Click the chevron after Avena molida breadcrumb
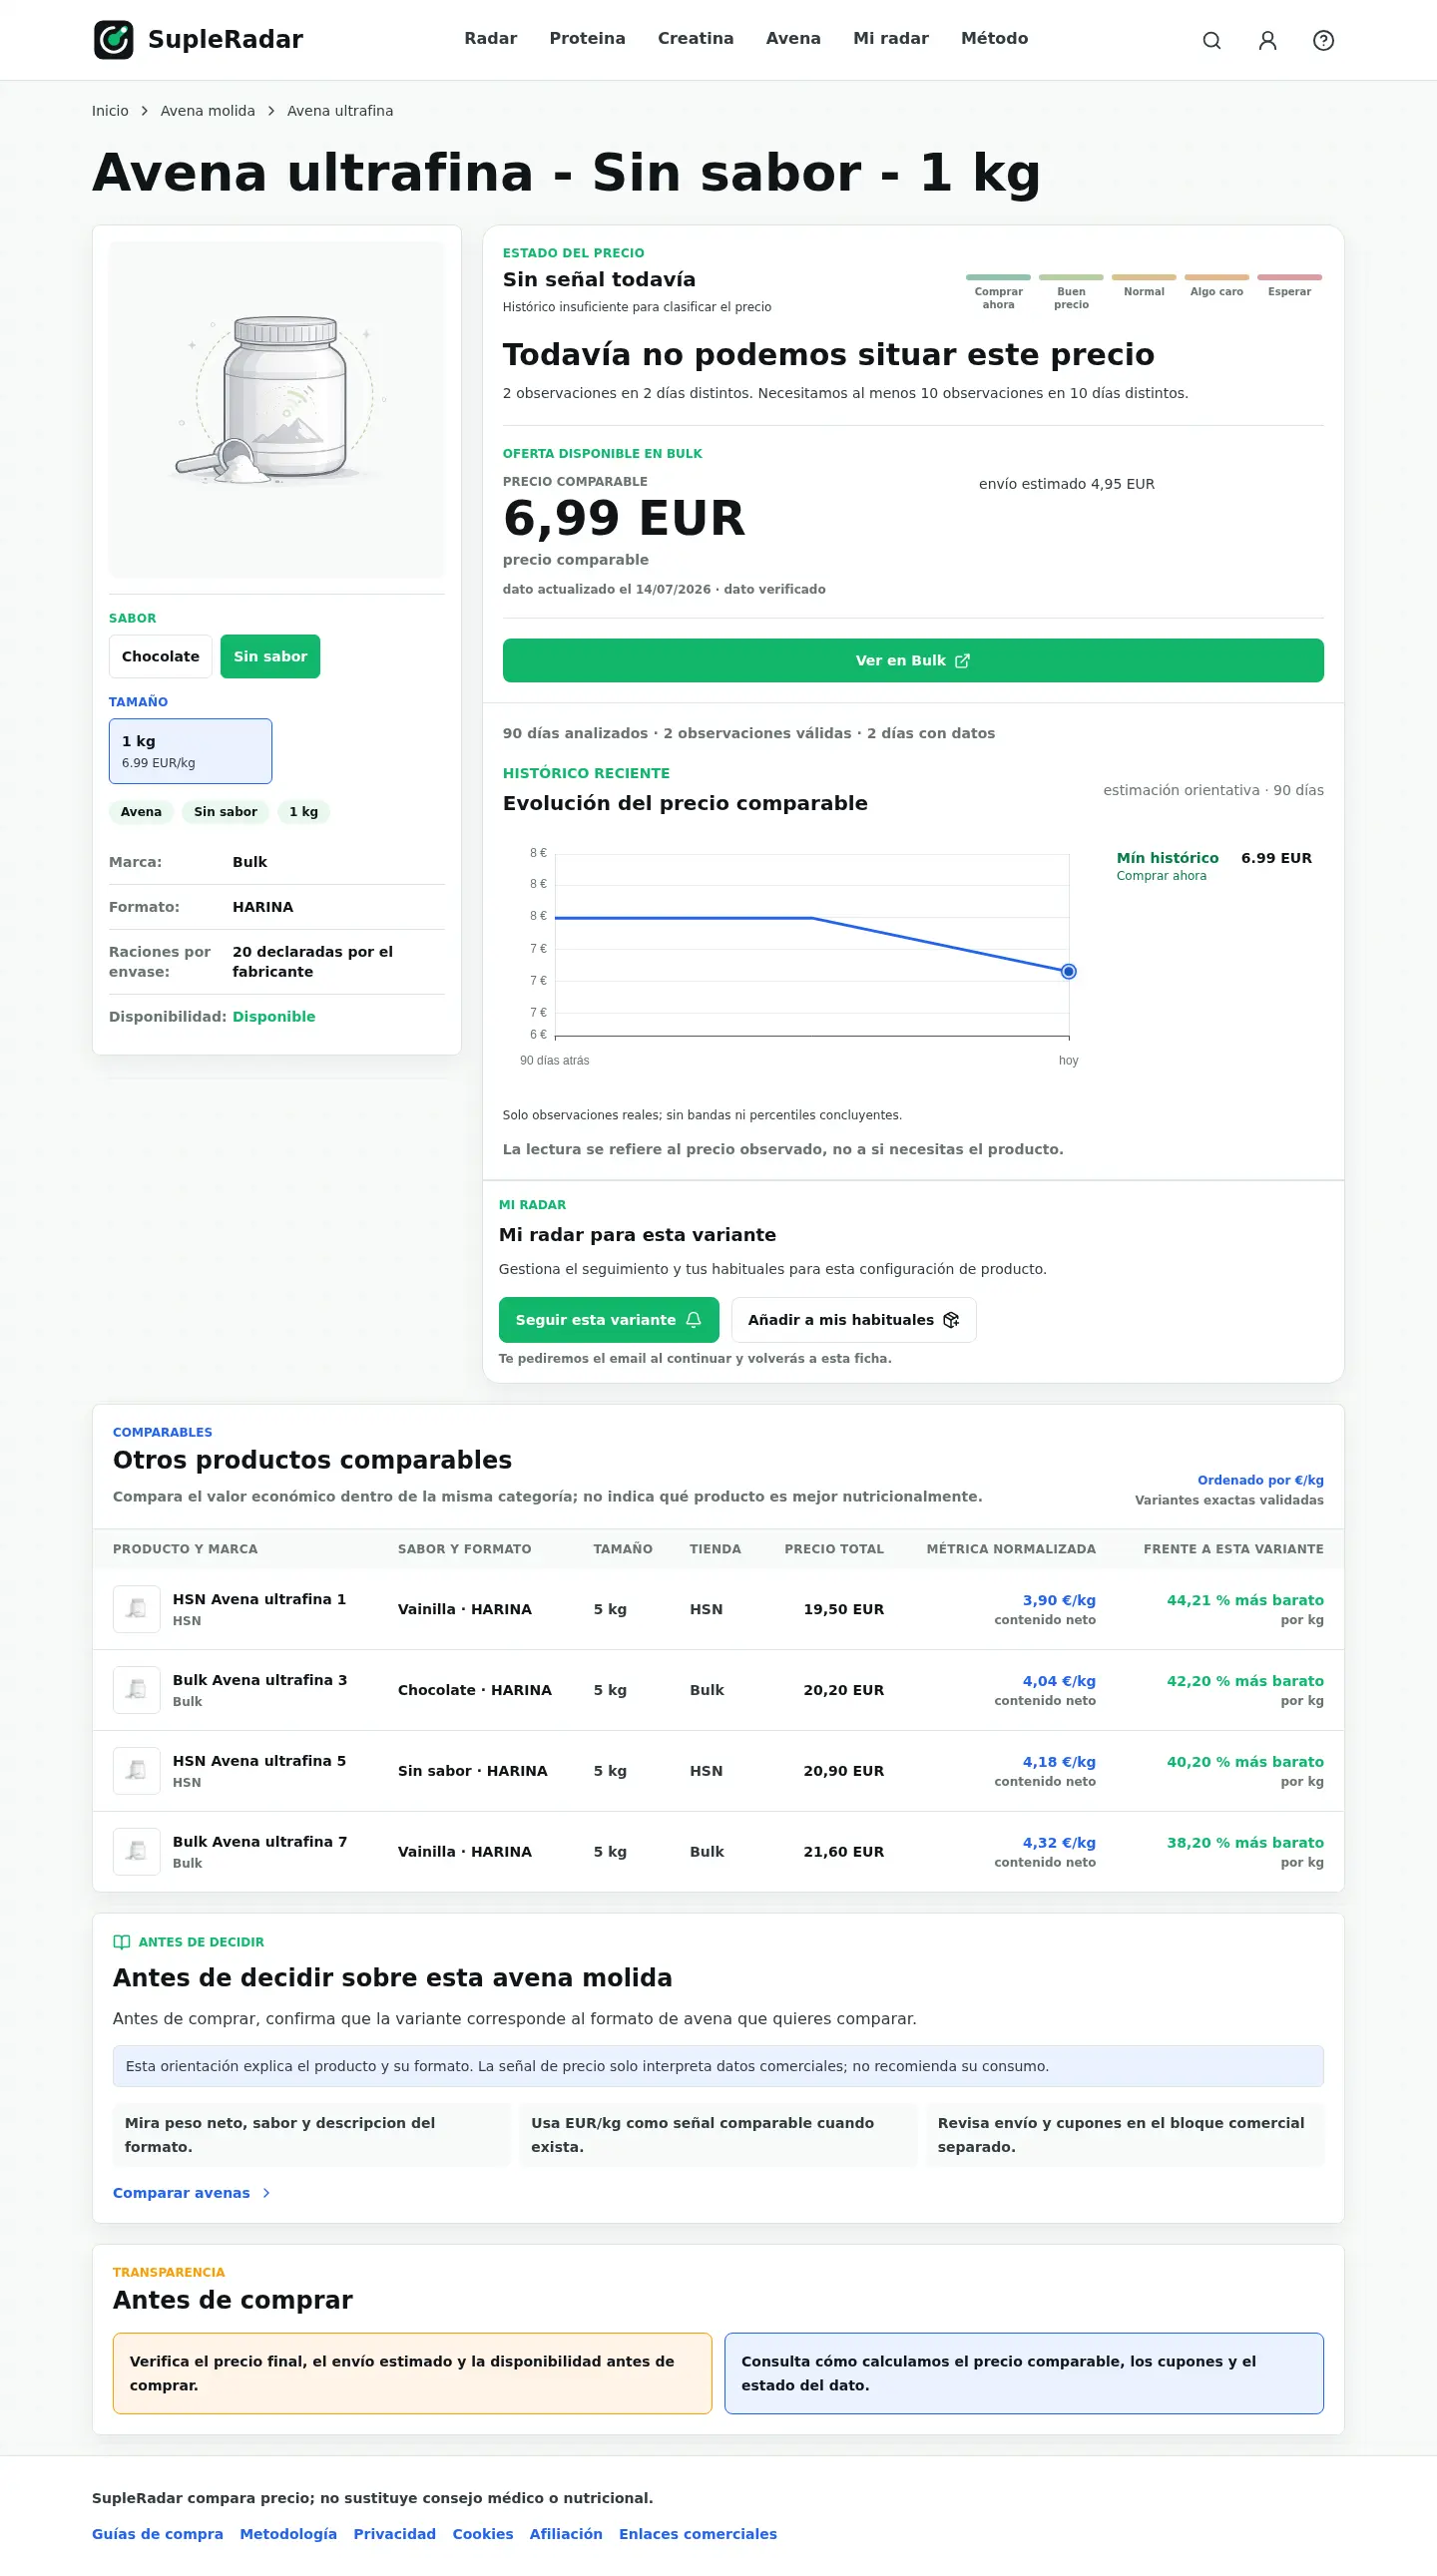The height and width of the screenshot is (2576, 1437). pyautogui.click(x=271, y=111)
